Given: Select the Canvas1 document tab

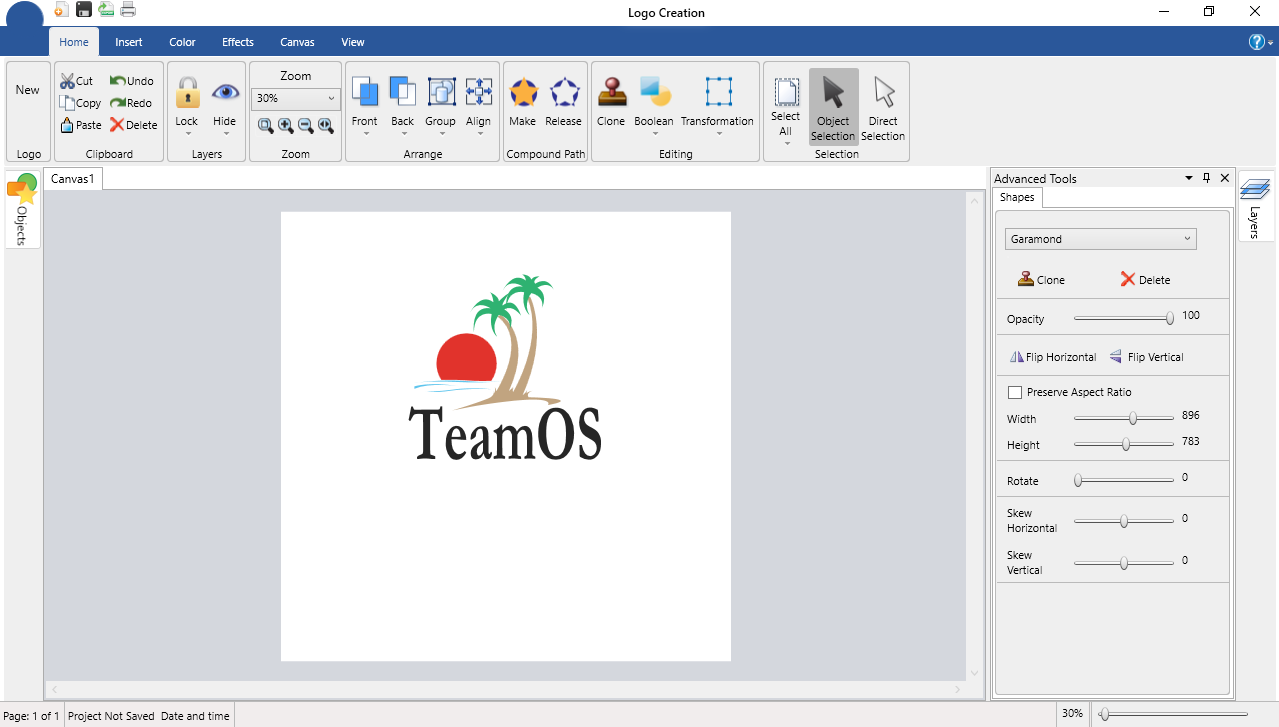Looking at the screenshot, I should pyautogui.click(x=73, y=179).
